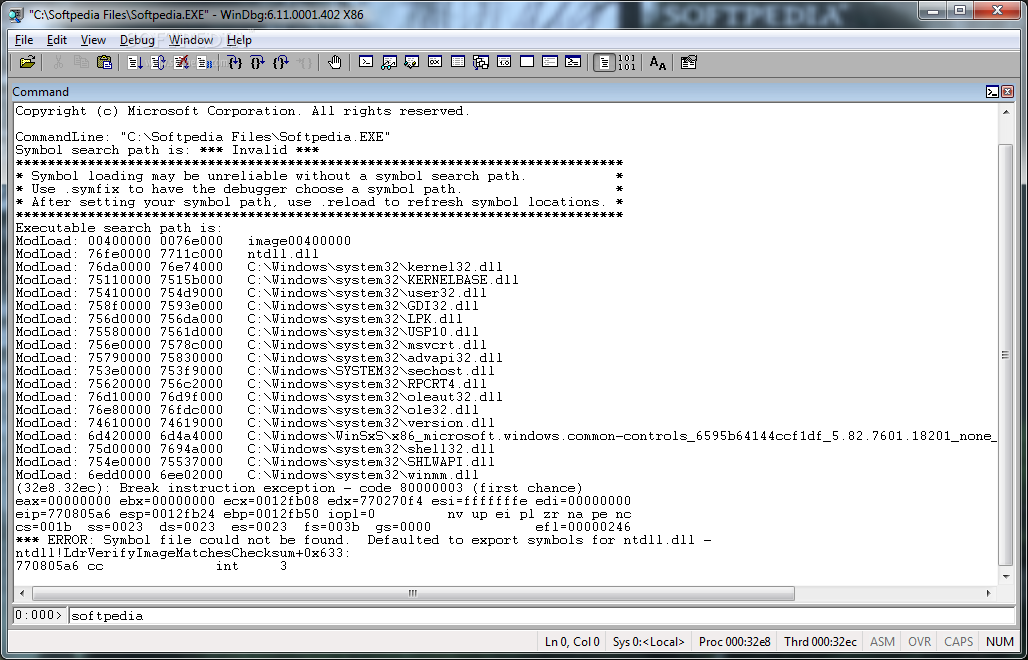1028x660 pixels.
Task: Click the CAPS status indicator
Action: coord(959,642)
